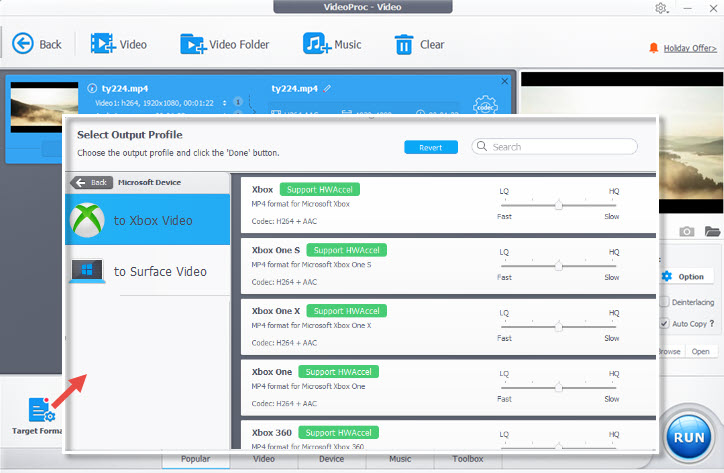Clear the file list with trash icon
724x473 pixels.
[x=404, y=44]
